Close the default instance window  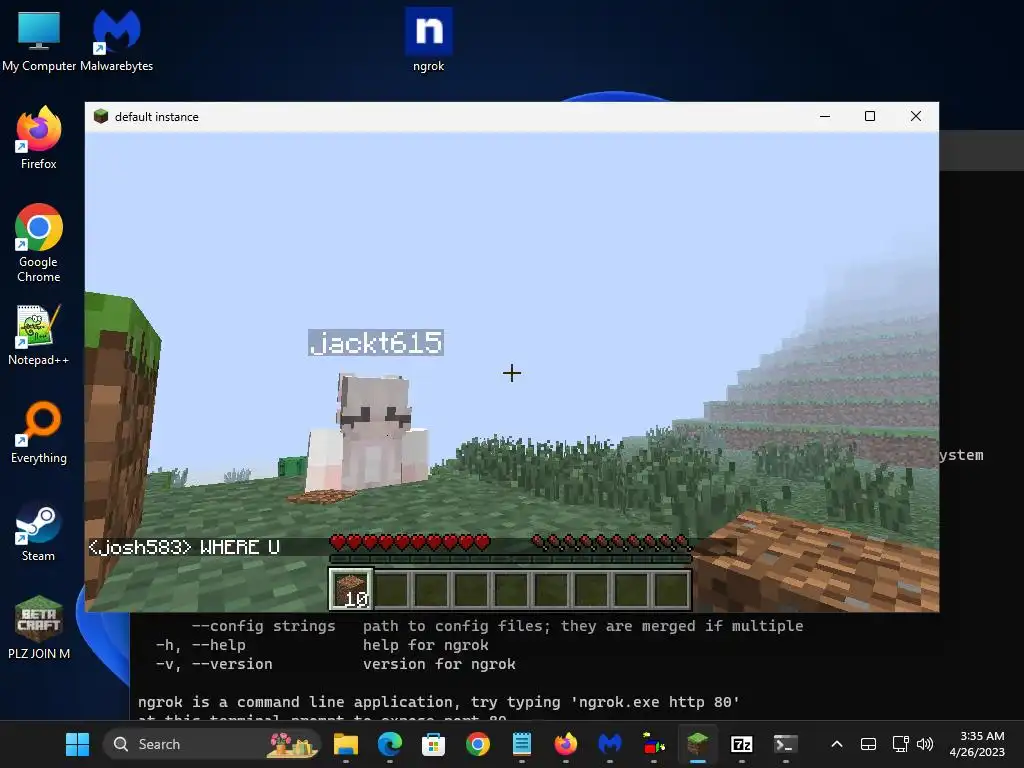pos(916,116)
